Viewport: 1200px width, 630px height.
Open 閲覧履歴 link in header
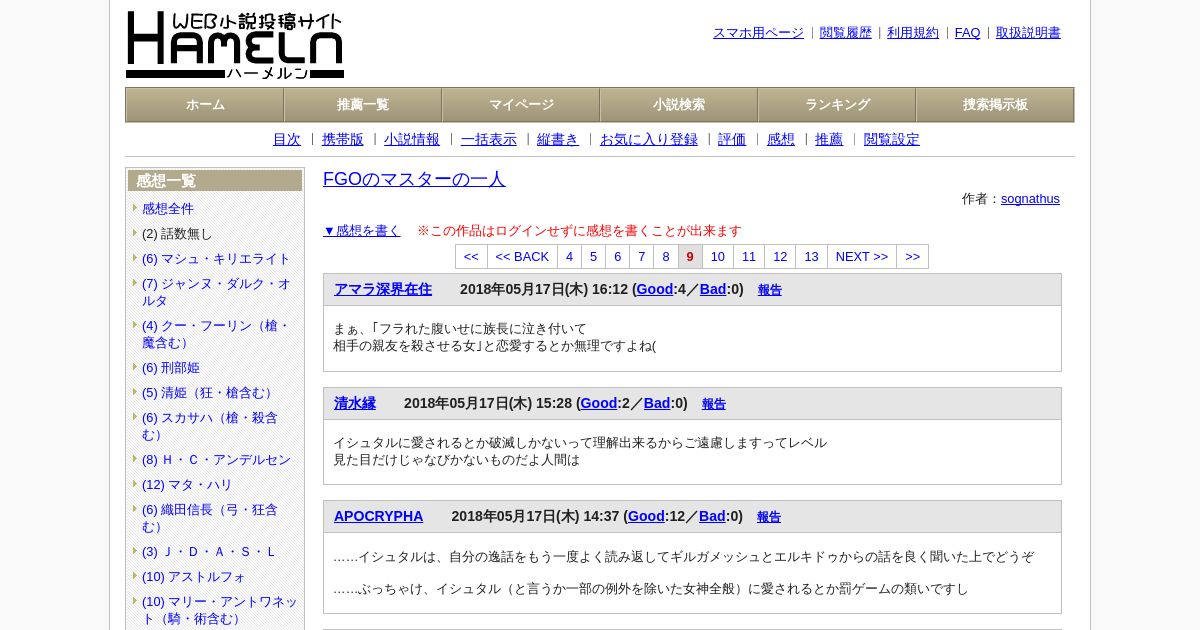tap(846, 33)
